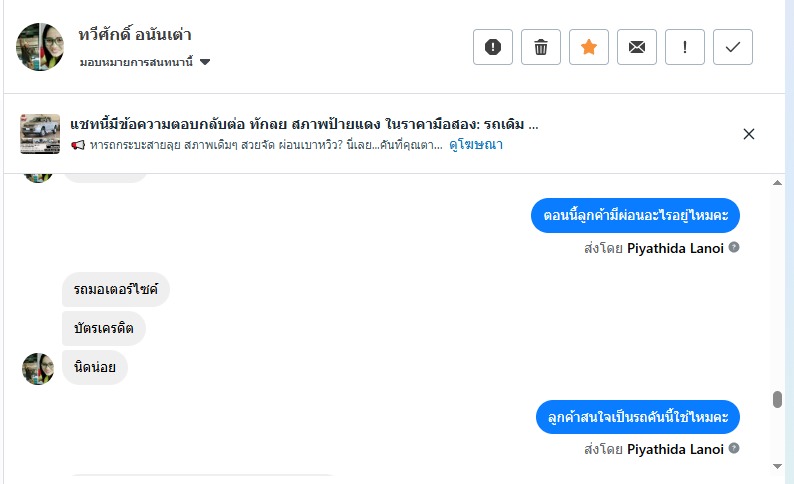794x484 pixels.
Task: Click the customer avatar beside นิดน่อย message
Action: [x=38, y=368]
